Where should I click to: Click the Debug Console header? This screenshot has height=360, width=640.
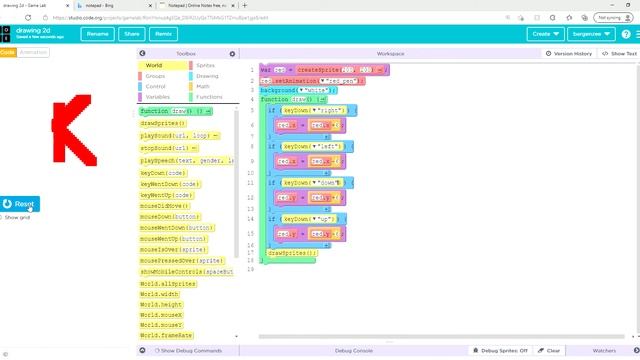(353, 351)
